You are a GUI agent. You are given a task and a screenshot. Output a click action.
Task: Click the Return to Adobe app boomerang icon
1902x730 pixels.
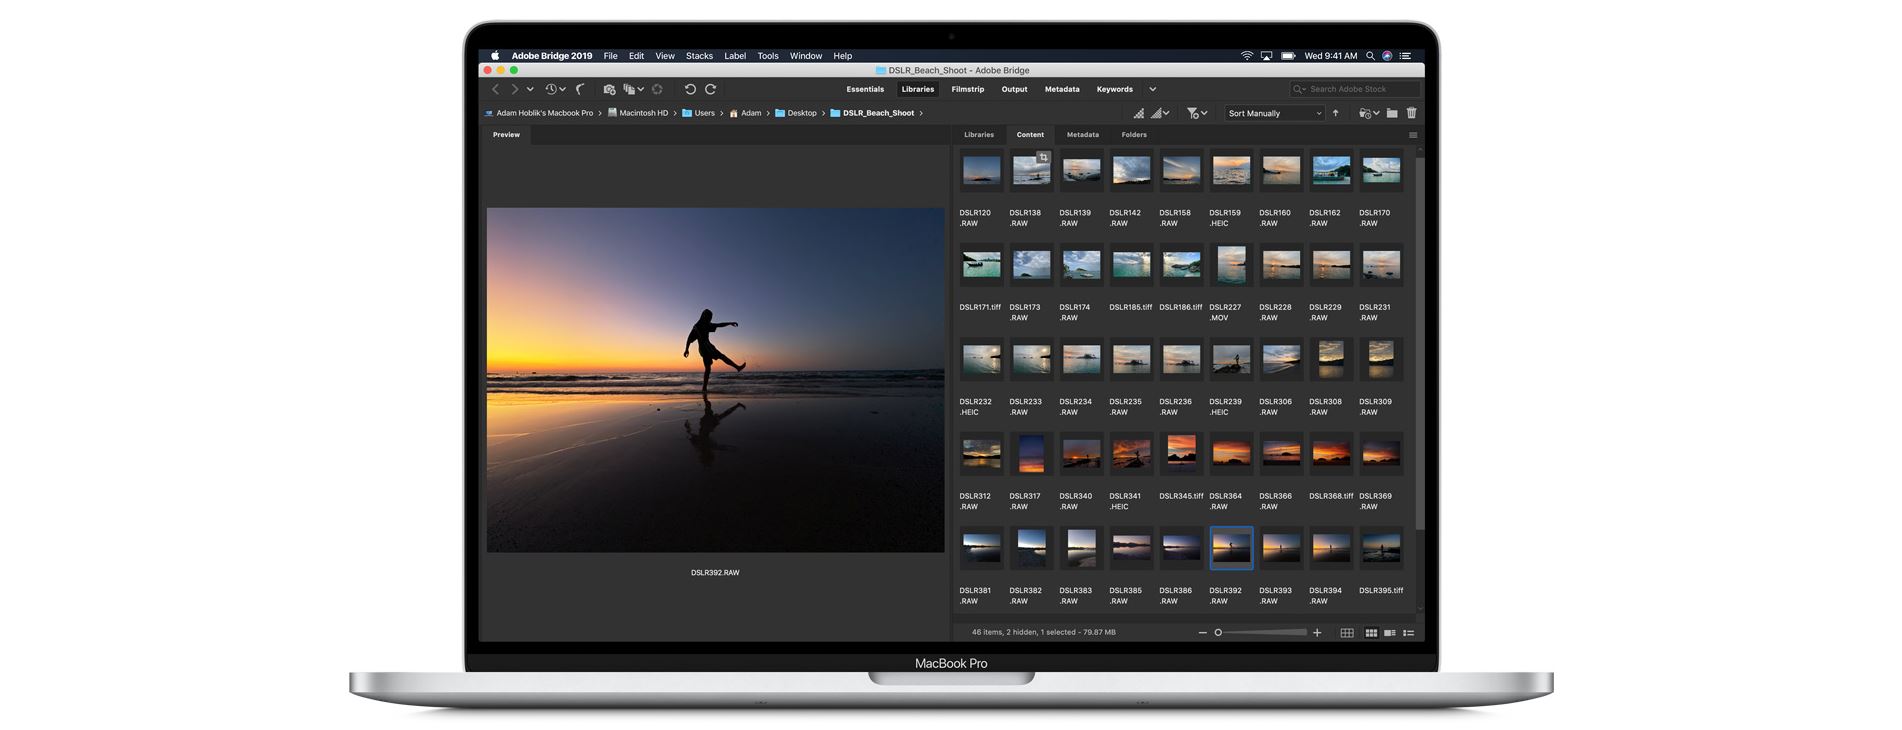[580, 90]
